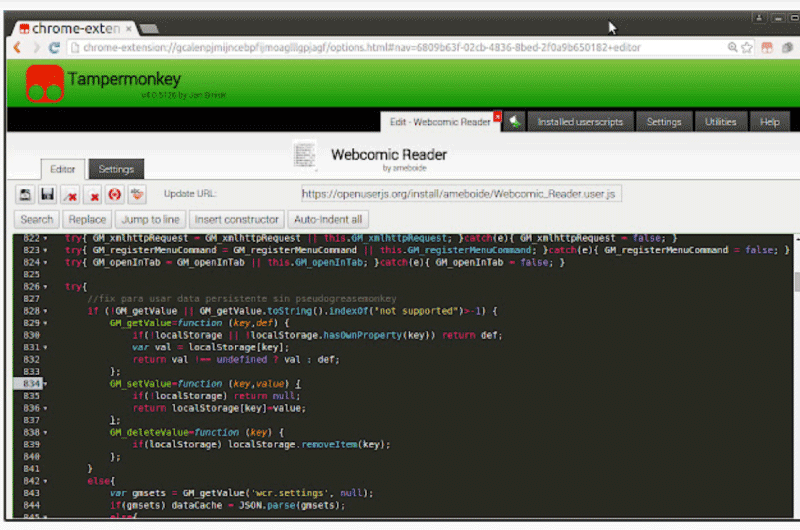Viewport: 800px width, 530px height.
Task: Collapse code fold at line 829
Action: tap(45, 323)
